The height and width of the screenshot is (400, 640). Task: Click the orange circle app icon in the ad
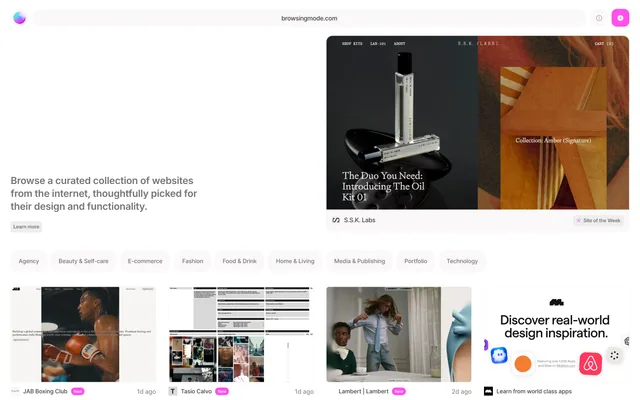522,364
